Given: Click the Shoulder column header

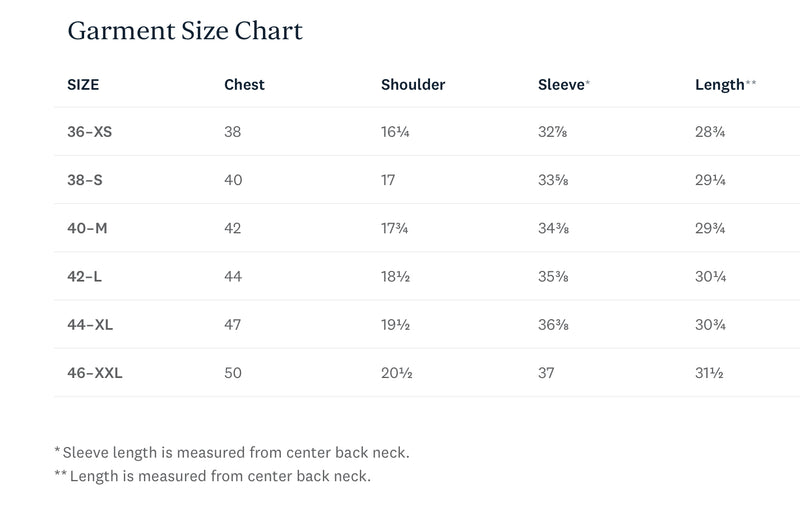Looking at the screenshot, I should click(413, 85).
